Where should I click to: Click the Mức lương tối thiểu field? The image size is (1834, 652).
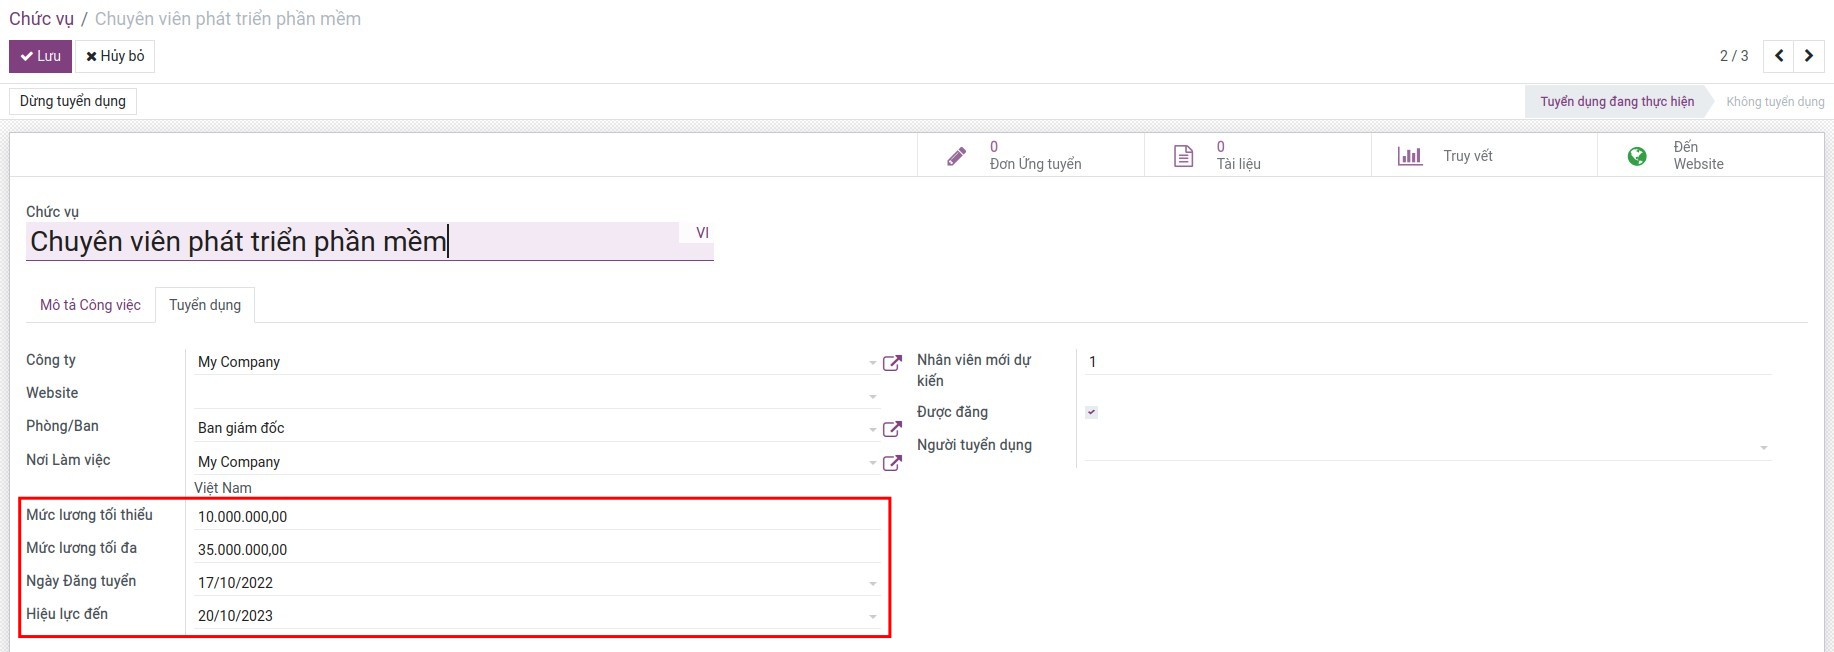coord(535,517)
